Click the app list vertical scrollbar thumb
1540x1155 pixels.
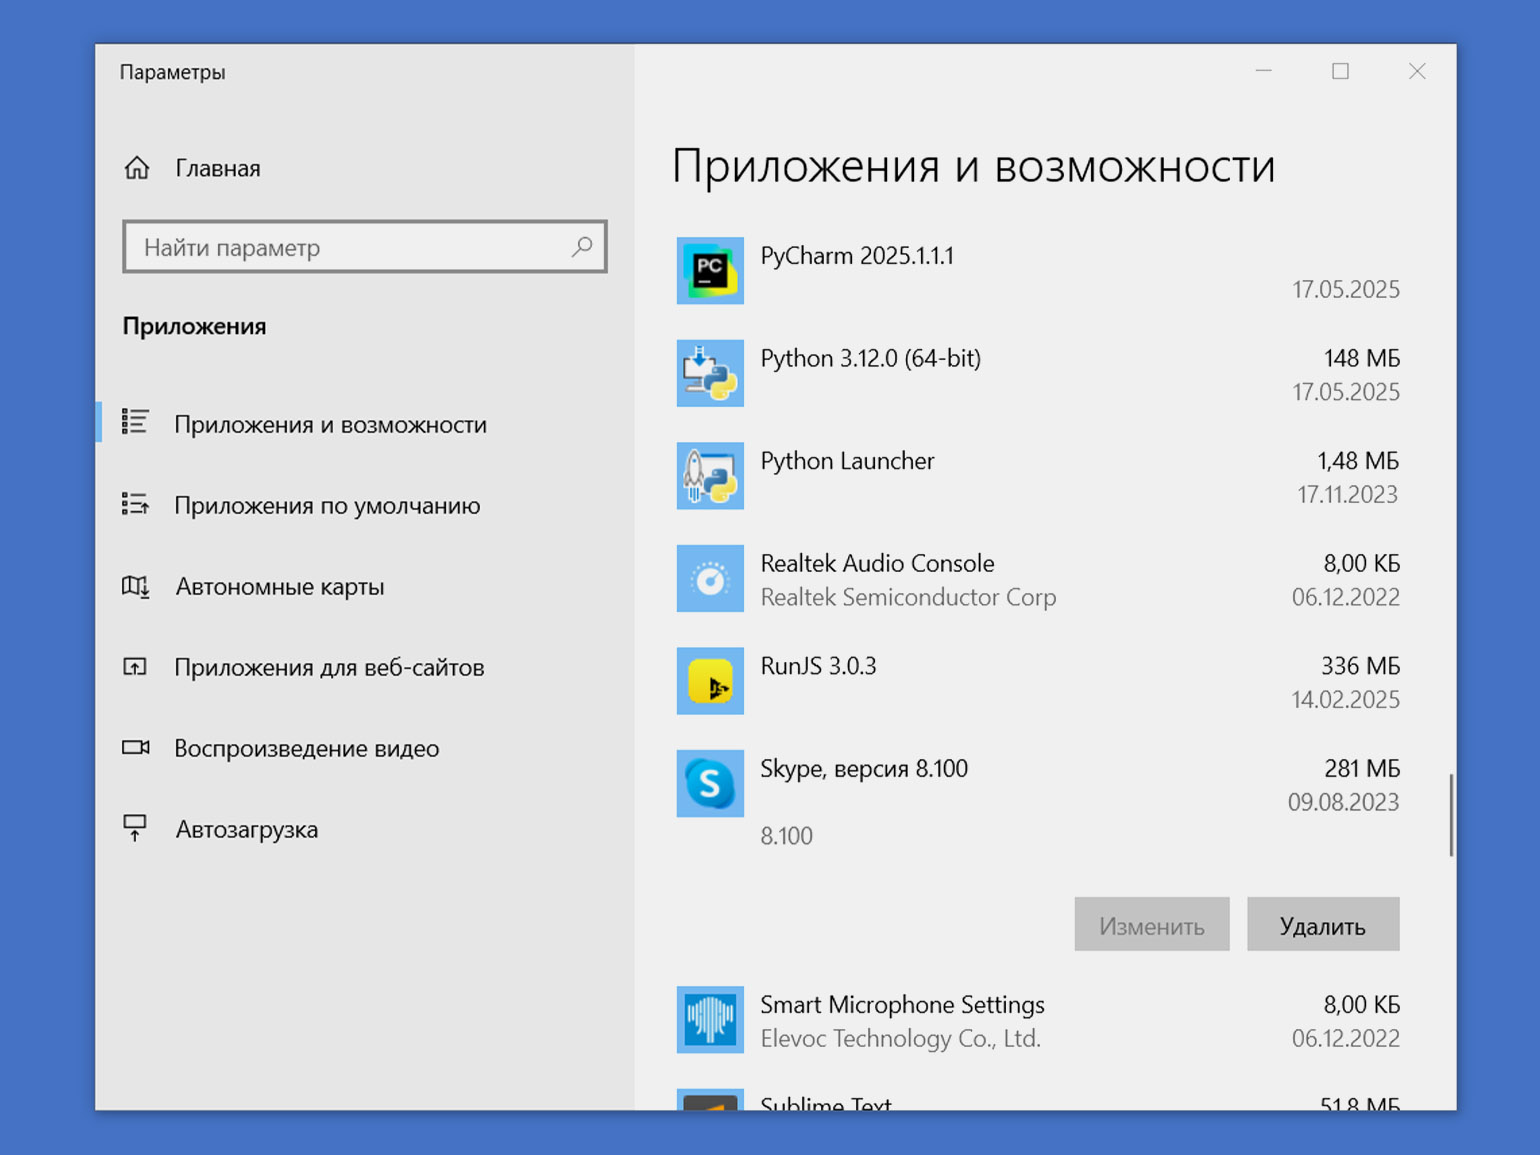point(1451,815)
